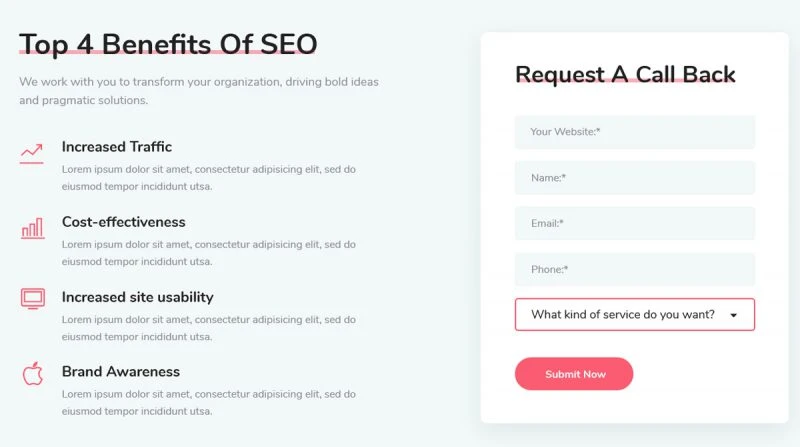The width and height of the screenshot is (800, 447).
Task: Click the Top 4 Benefits Of SEO title
Action: 168,44
